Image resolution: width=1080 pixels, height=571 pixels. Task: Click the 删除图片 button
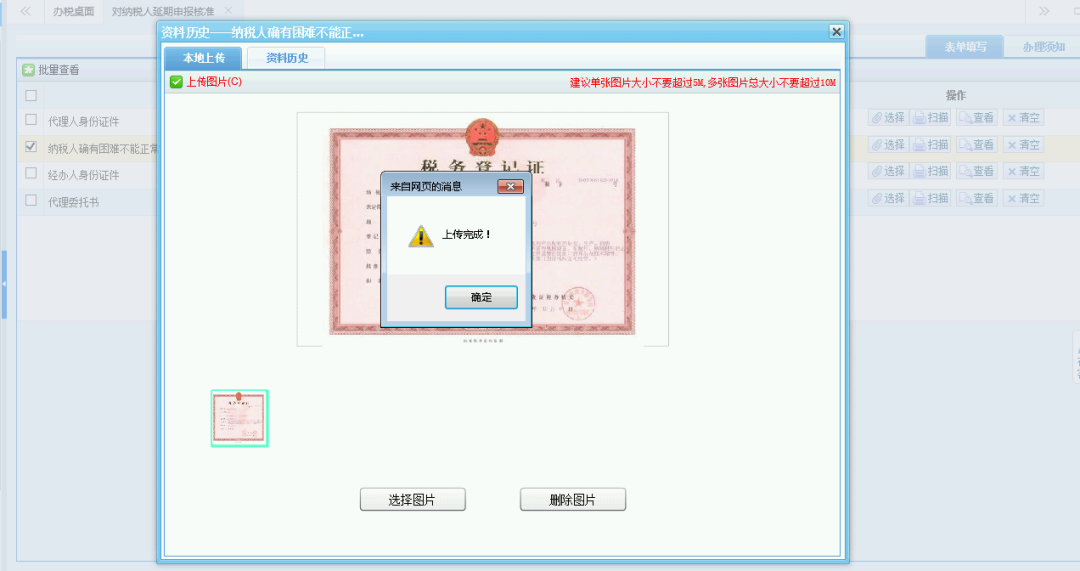[573, 500]
